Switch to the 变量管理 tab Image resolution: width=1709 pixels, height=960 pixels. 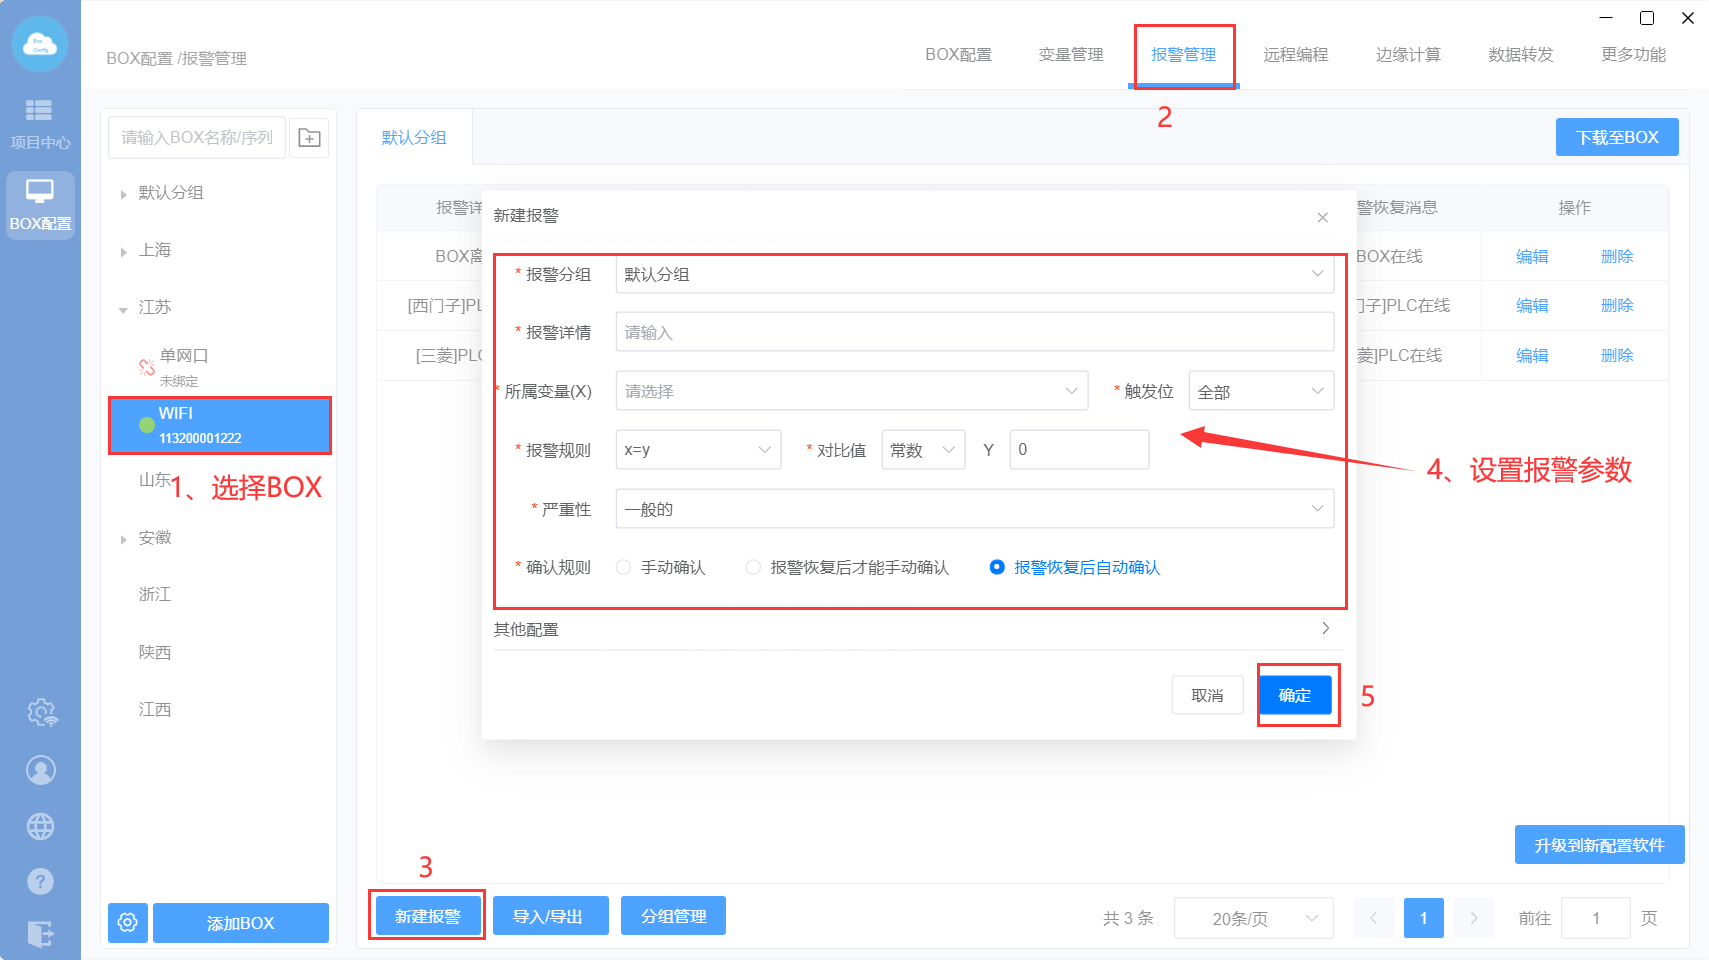[1070, 55]
